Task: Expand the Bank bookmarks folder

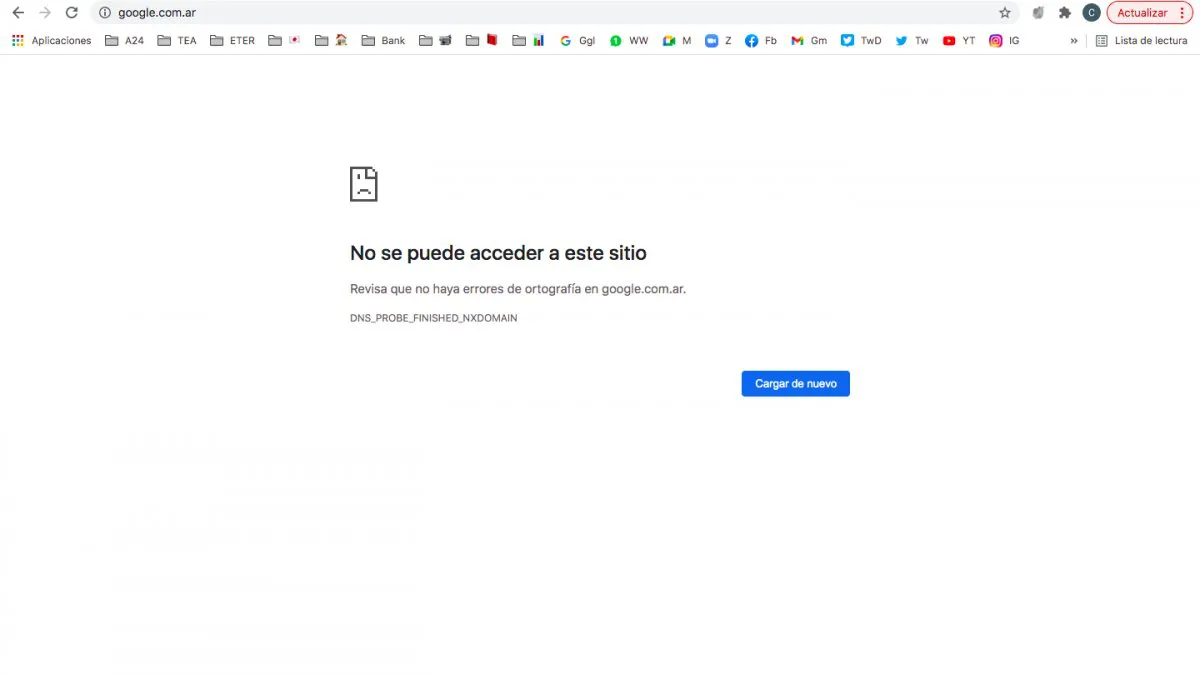Action: tap(385, 40)
